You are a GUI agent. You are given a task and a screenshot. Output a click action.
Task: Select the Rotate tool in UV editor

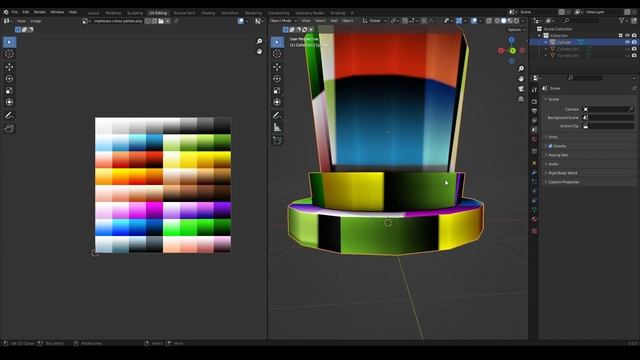coord(9,79)
